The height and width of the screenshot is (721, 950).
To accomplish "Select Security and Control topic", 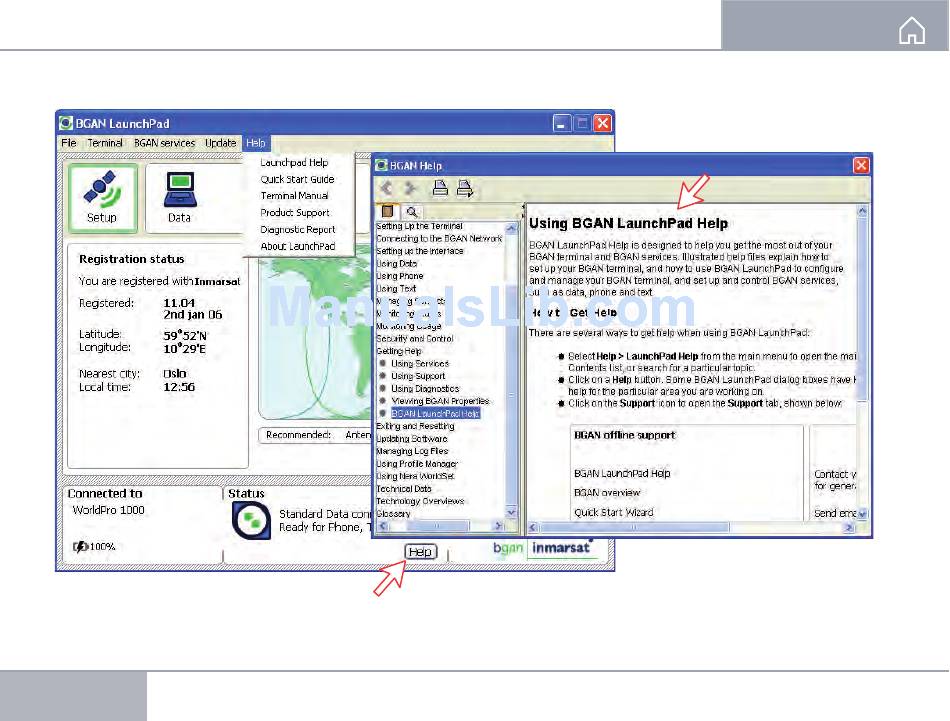I will tap(414, 339).
